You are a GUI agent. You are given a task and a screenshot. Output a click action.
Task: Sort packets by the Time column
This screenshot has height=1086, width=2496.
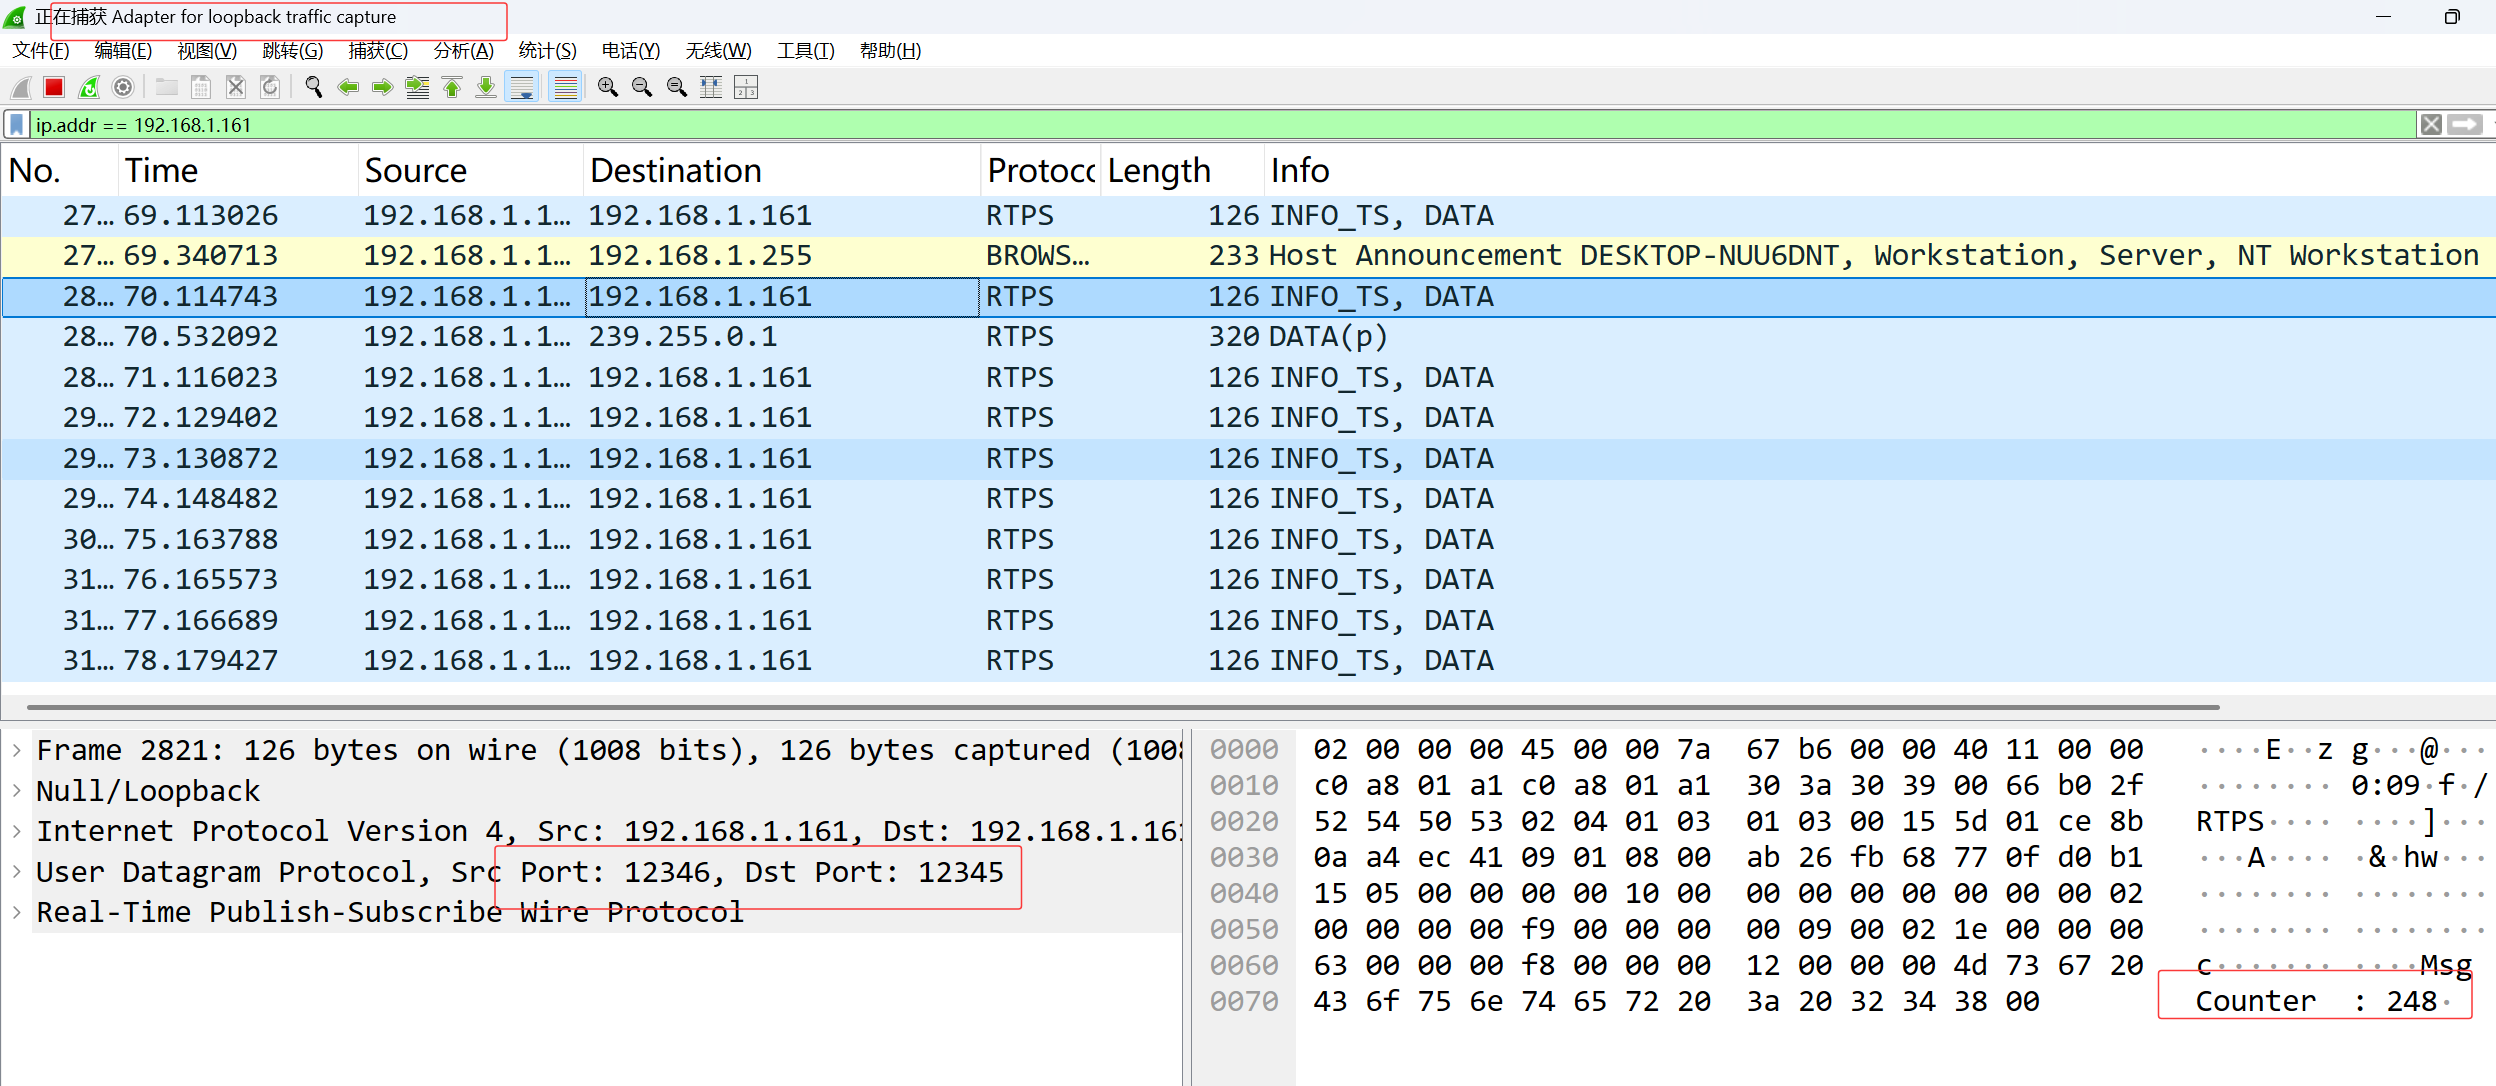(x=160, y=171)
